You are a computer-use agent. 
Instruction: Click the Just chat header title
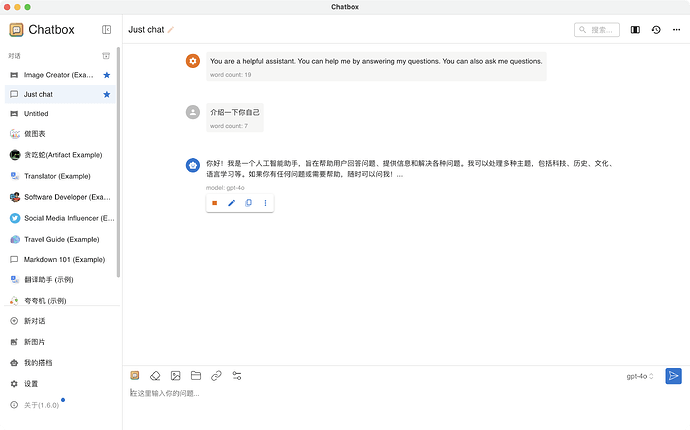point(146,30)
